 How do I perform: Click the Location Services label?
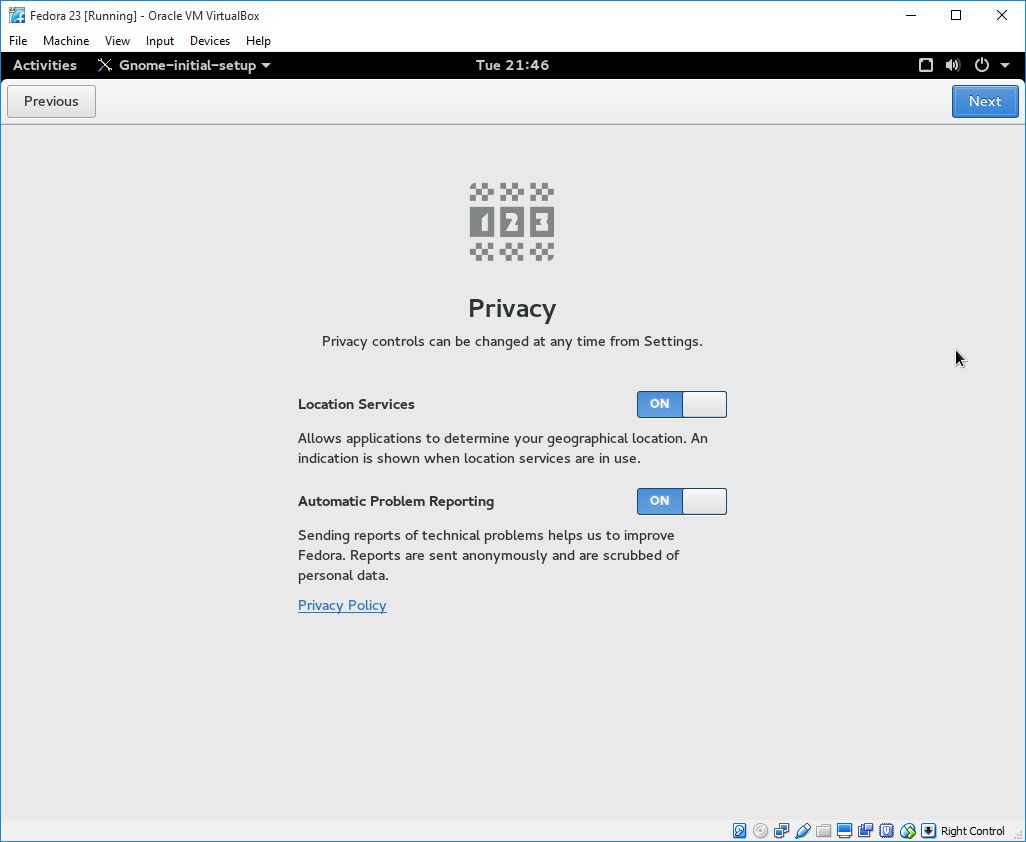coord(356,404)
